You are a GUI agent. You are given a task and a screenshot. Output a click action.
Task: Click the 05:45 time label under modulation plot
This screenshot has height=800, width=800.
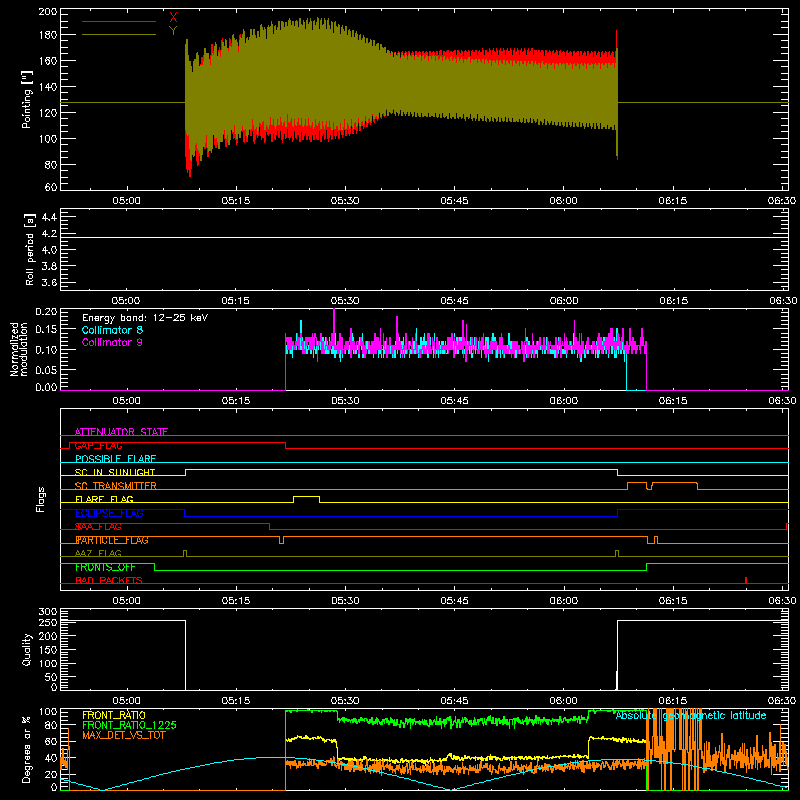pyautogui.click(x=454, y=401)
